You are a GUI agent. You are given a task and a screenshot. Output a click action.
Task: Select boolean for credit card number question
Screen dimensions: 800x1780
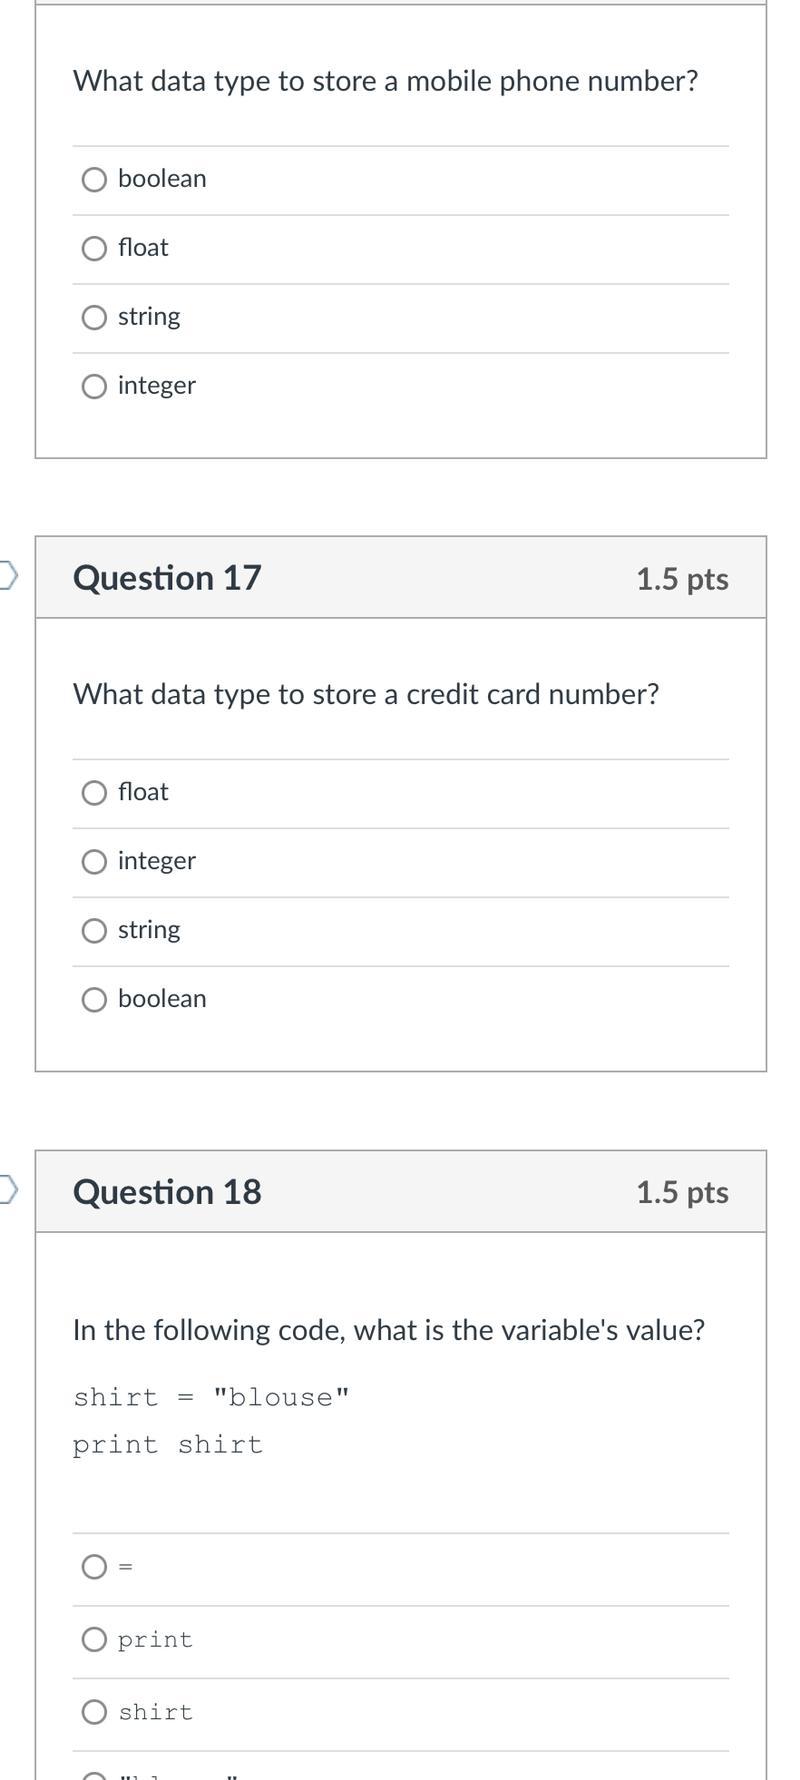[x=94, y=1000]
